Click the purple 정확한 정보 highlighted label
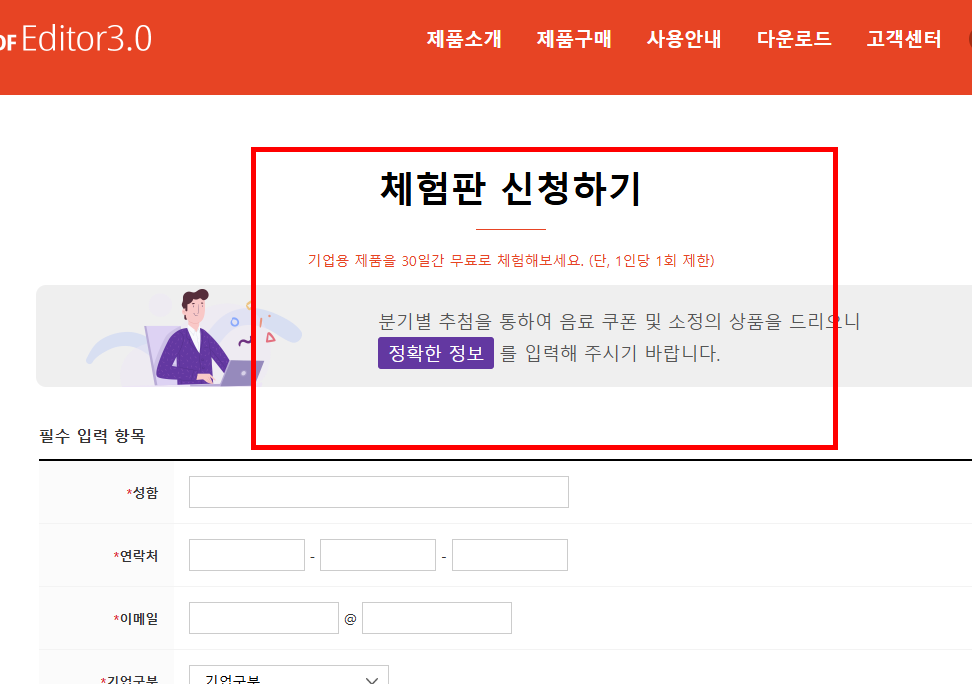Image resolution: width=972 pixels, height=684 pixels. click(435, 353)
